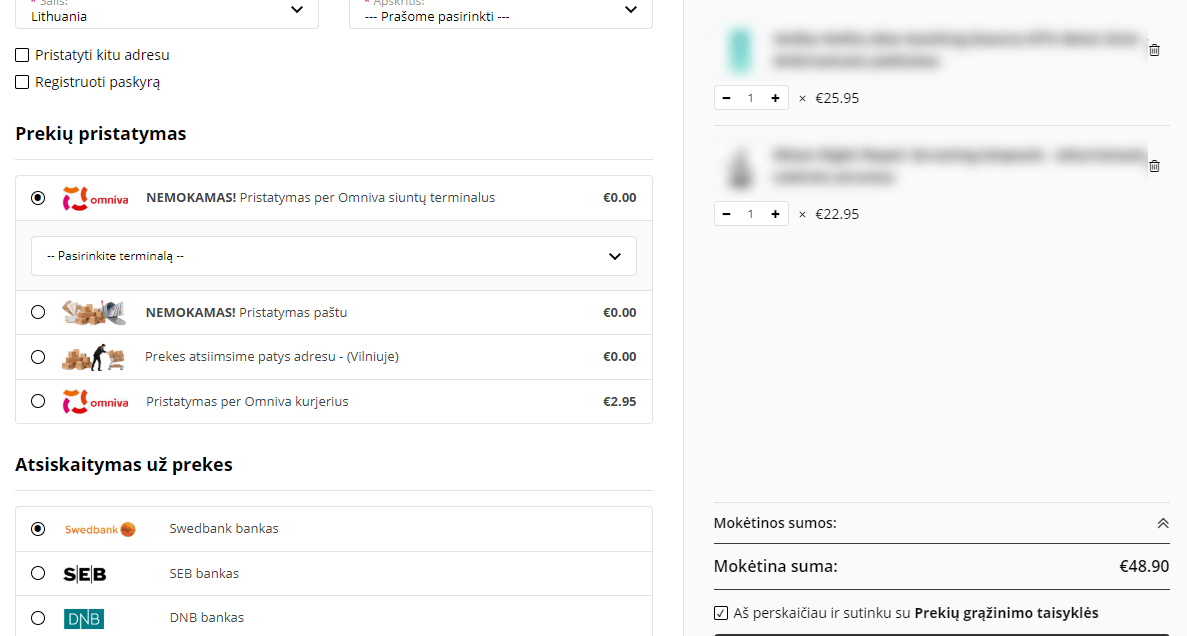Collapse the Mokėtinos sumos section
1187x636 pixels.
click(1163, 523)
